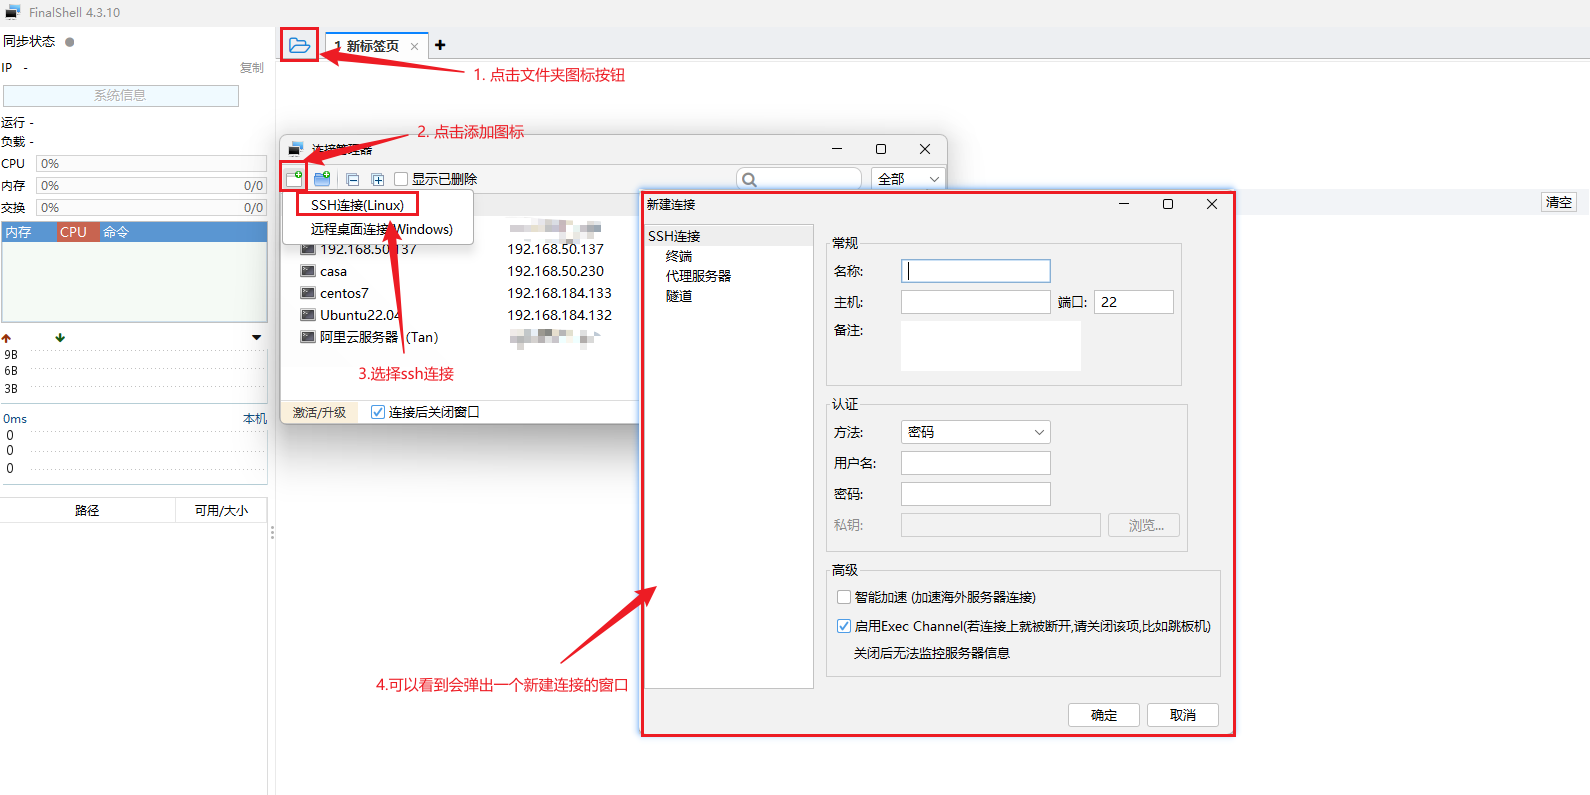Select 终端 in the settings tree
Screen dimensions: 1590x795
(679, 256)
